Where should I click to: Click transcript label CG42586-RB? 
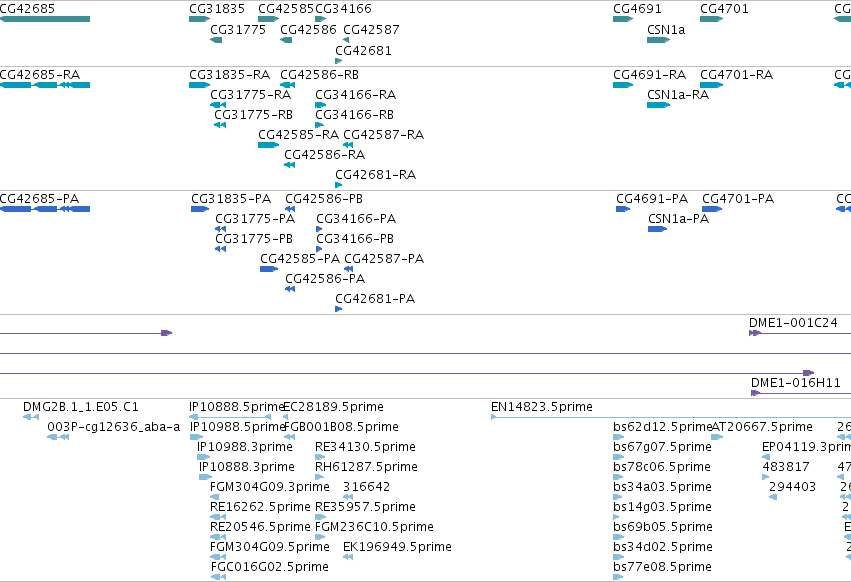pyautogui.click(x=320, y=74)
